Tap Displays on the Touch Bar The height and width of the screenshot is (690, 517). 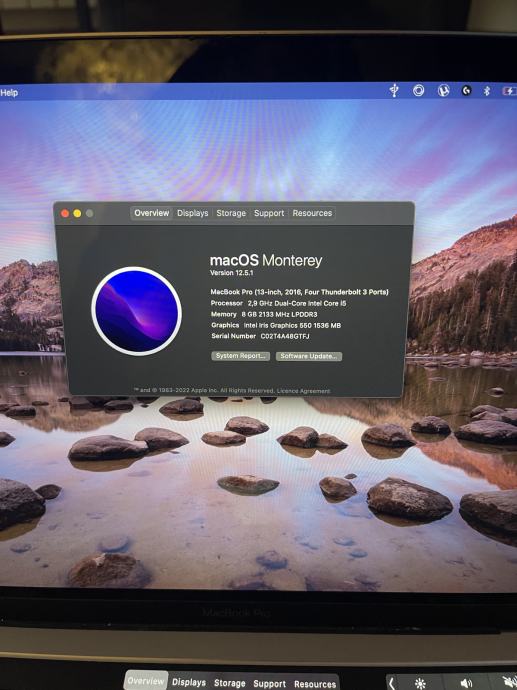(189, 682)
